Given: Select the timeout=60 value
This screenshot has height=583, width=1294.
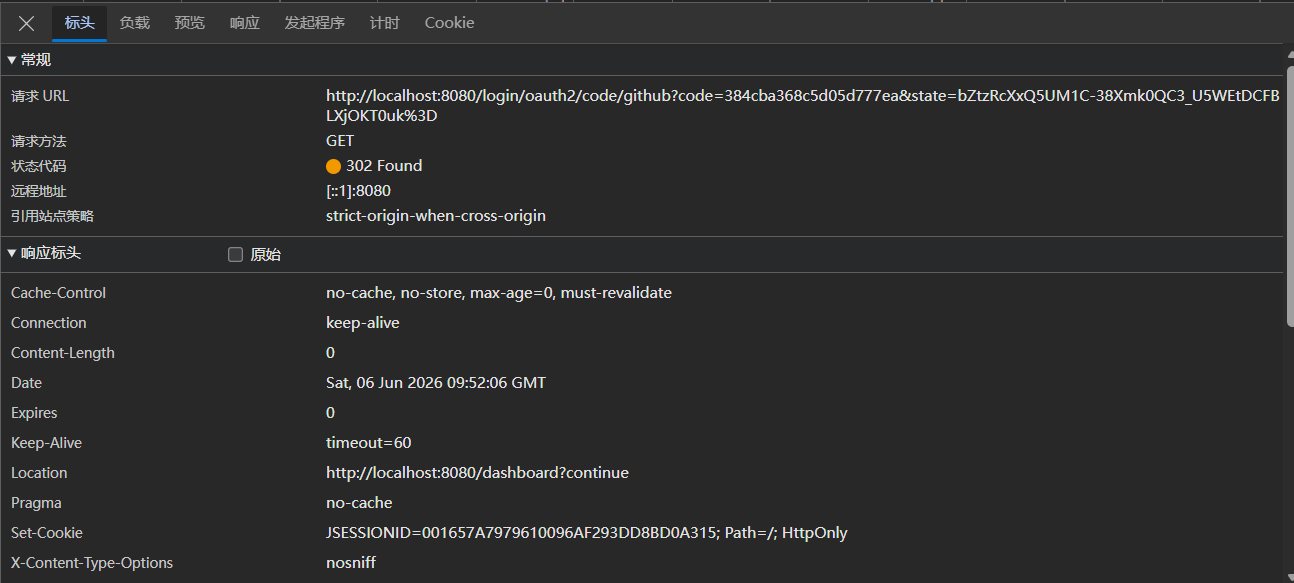Looking at the screenshot, I should (x=369, y=443).
